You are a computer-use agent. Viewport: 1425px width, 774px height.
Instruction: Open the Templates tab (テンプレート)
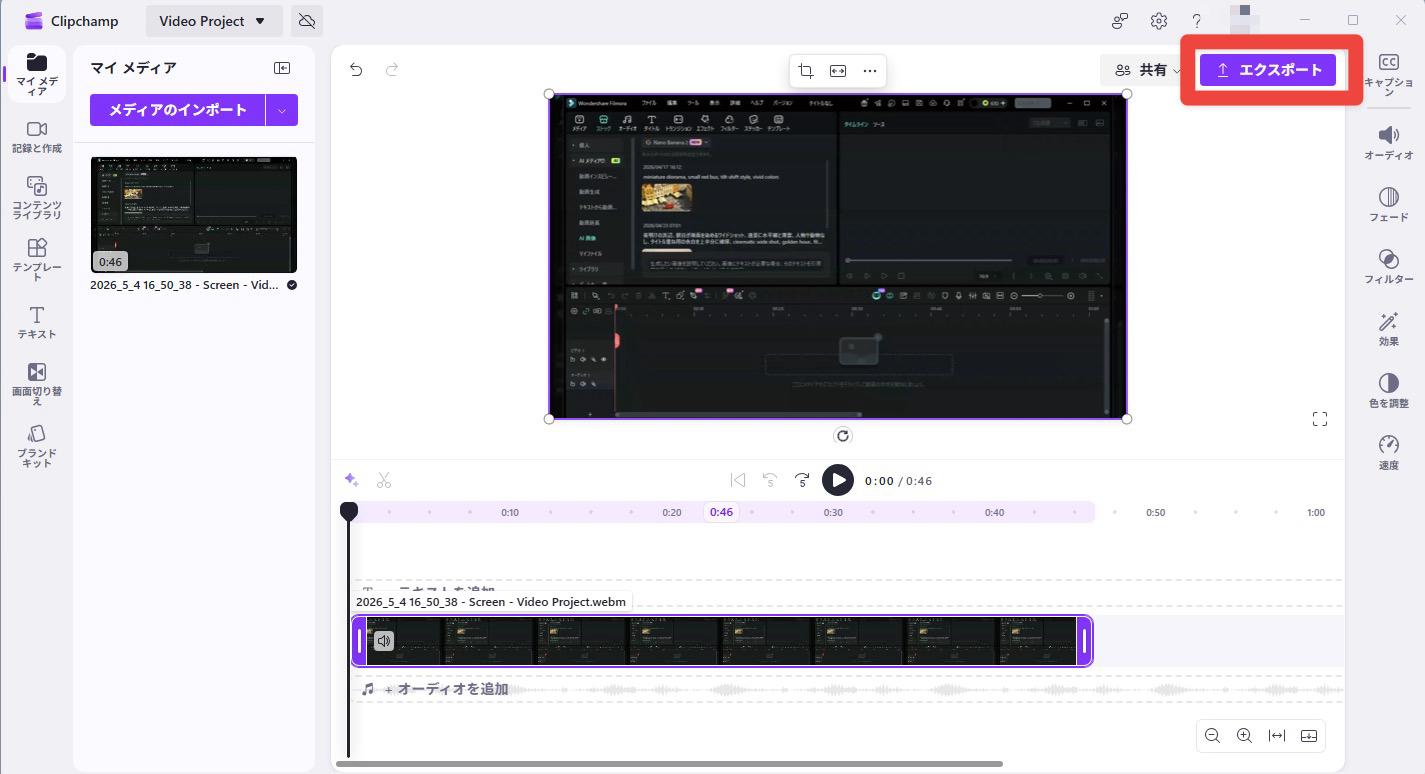(36, 259)
